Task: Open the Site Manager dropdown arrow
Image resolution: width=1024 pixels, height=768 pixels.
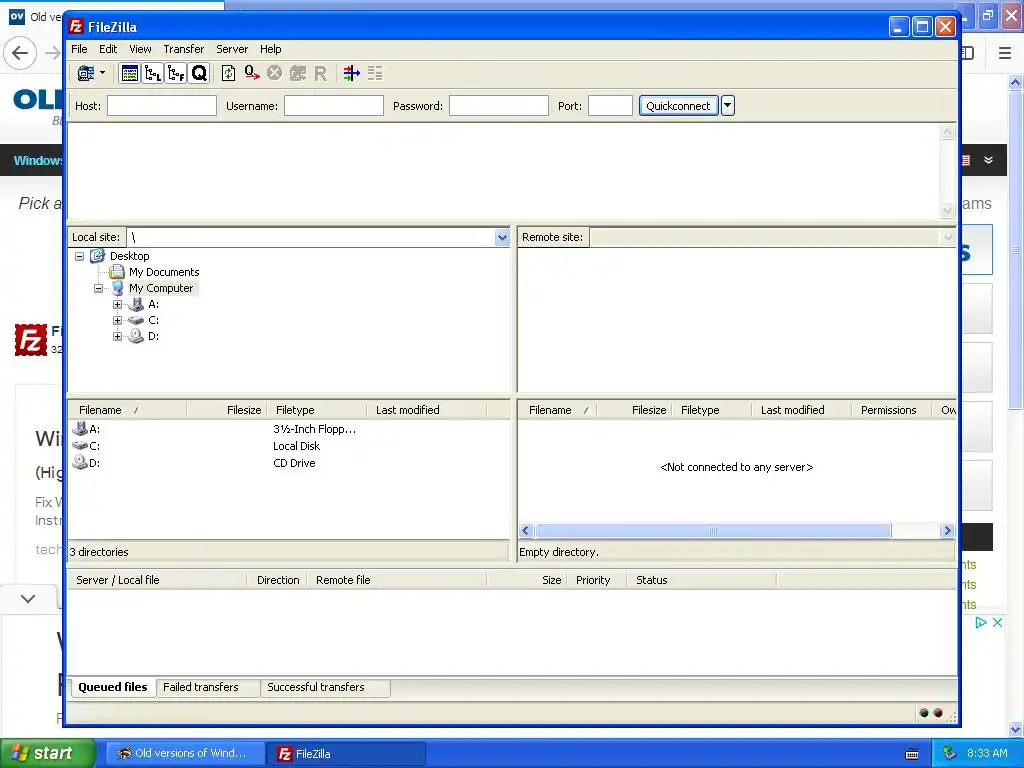Action: click(x=103, y=73)
